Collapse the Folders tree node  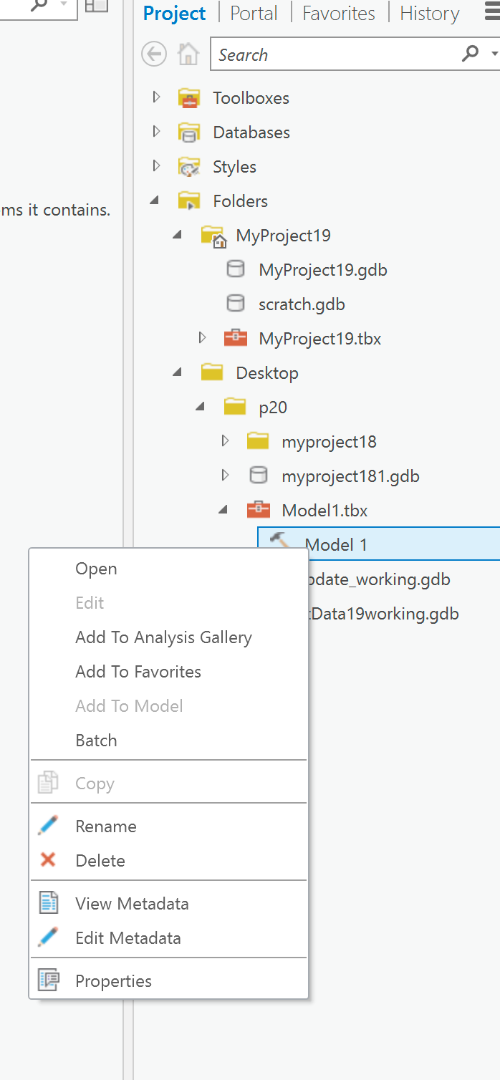pyautogui.click(x=155, y=200)
